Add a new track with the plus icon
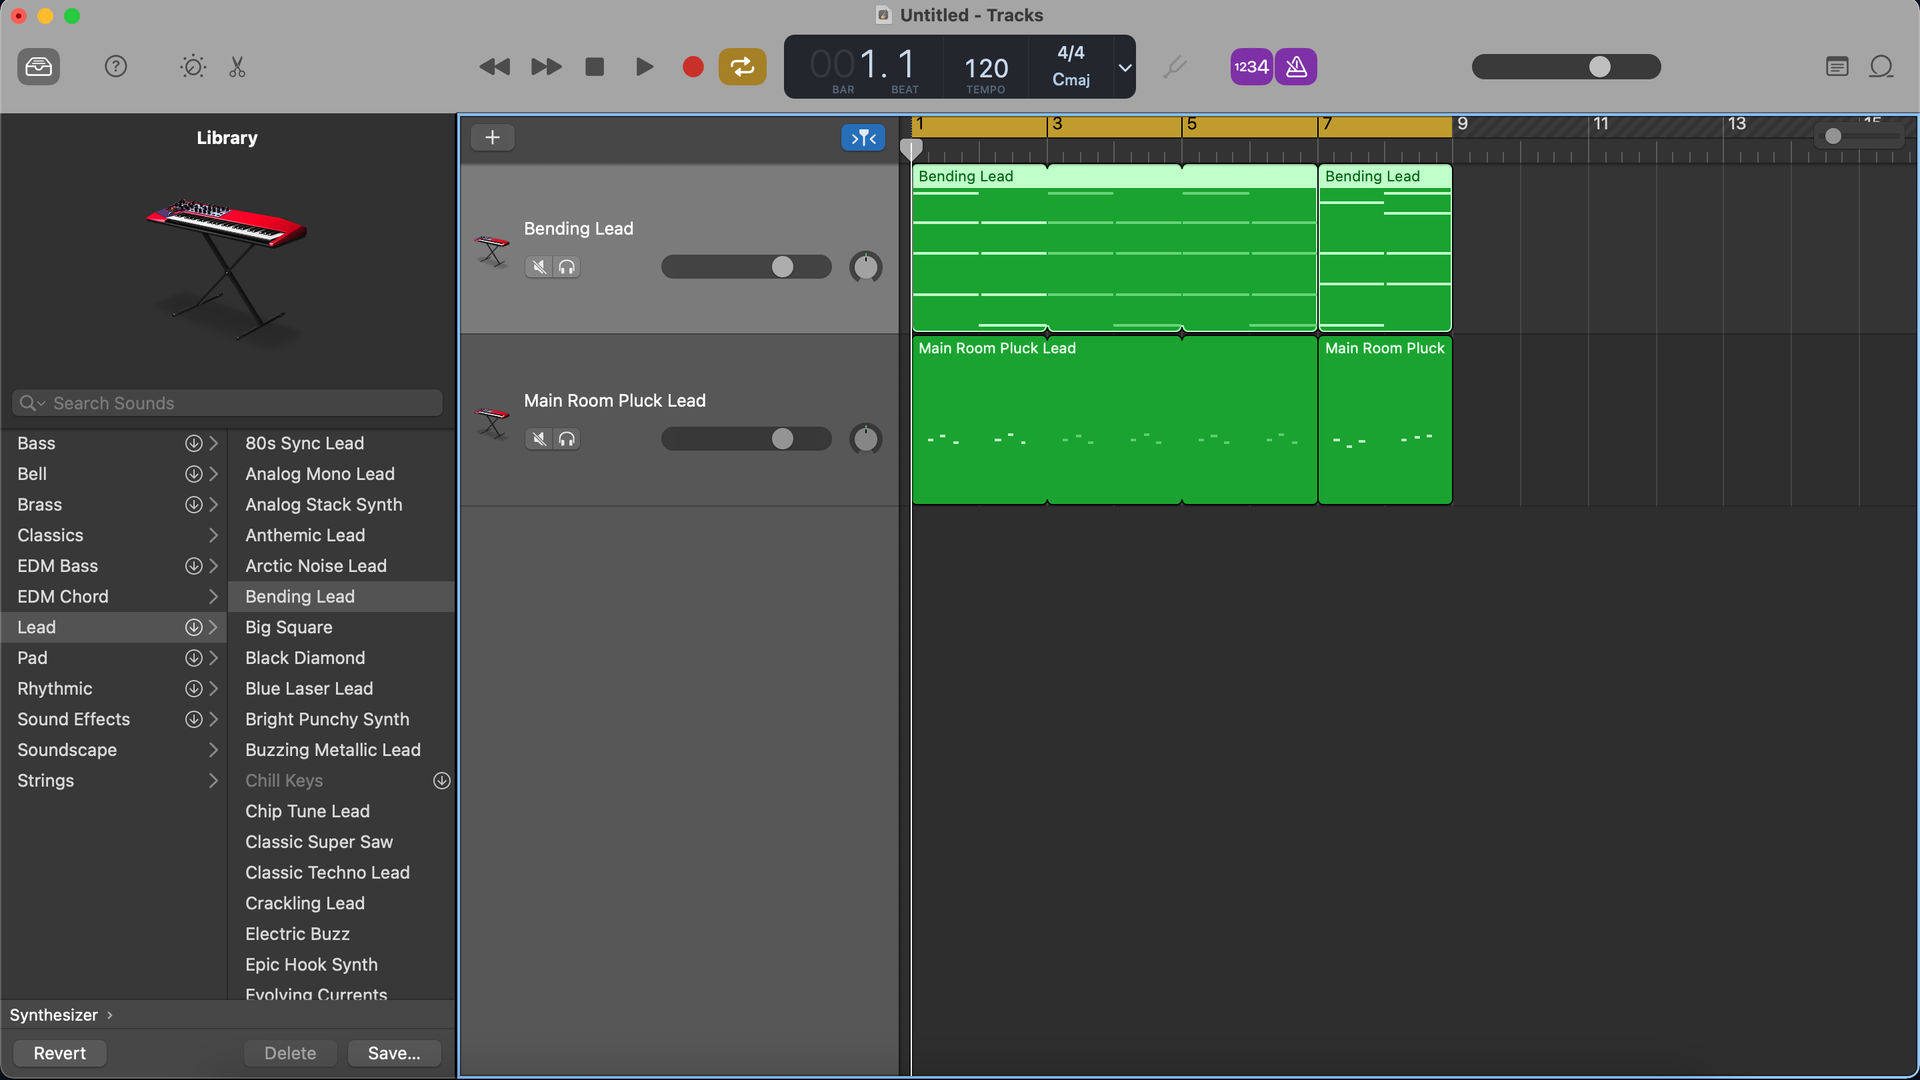This screenshot has height=1080, width=1920. click(492, 137)
